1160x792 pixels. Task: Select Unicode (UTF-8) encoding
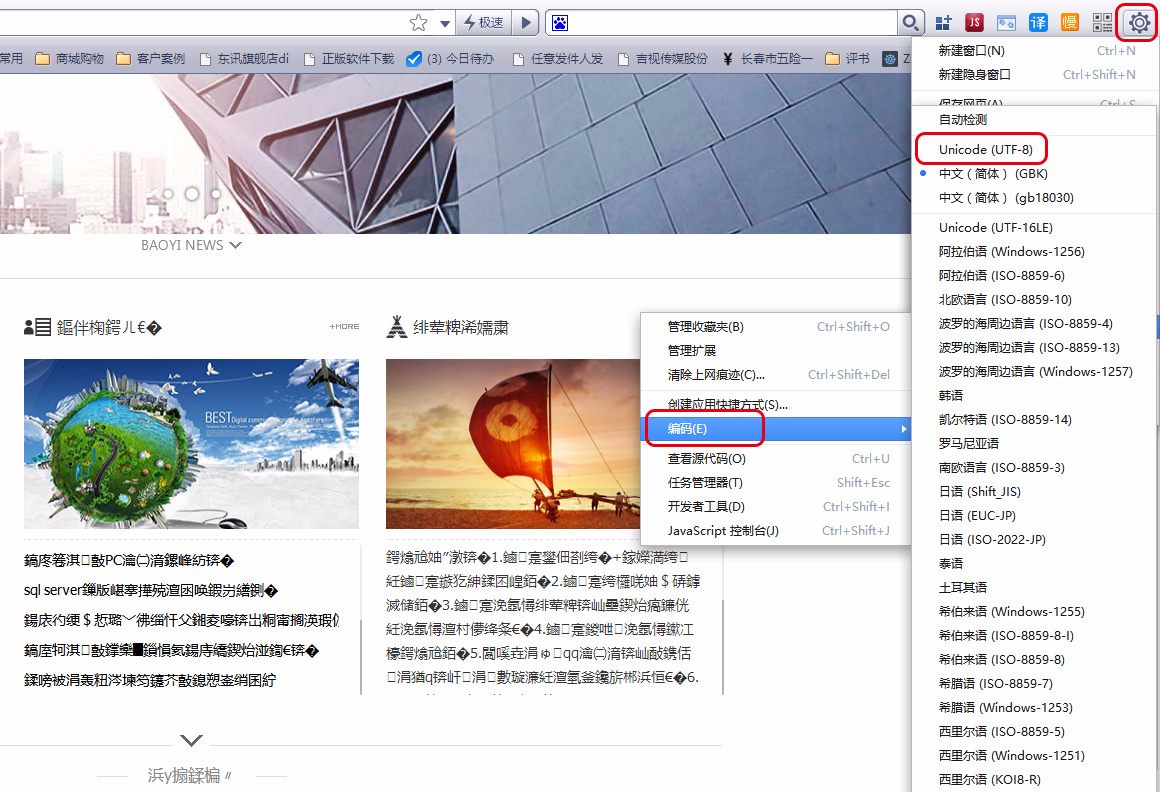pos(981,148)
